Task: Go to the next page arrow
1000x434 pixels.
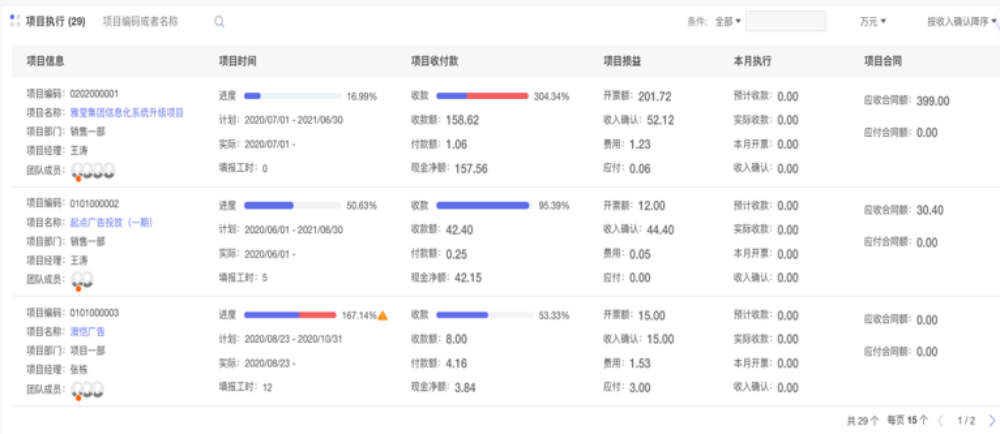Action: click(991, 421)
